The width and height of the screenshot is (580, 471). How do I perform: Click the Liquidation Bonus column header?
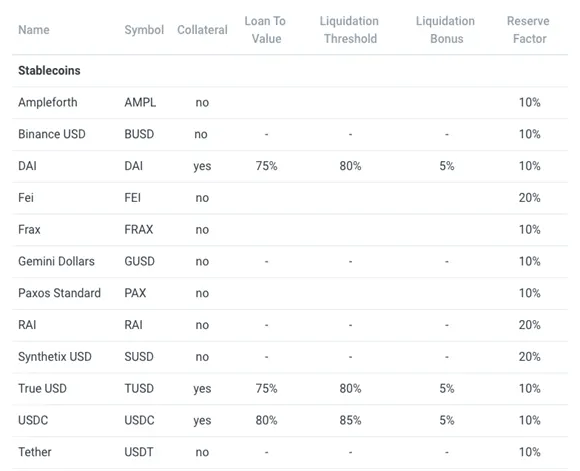[446, 30]
